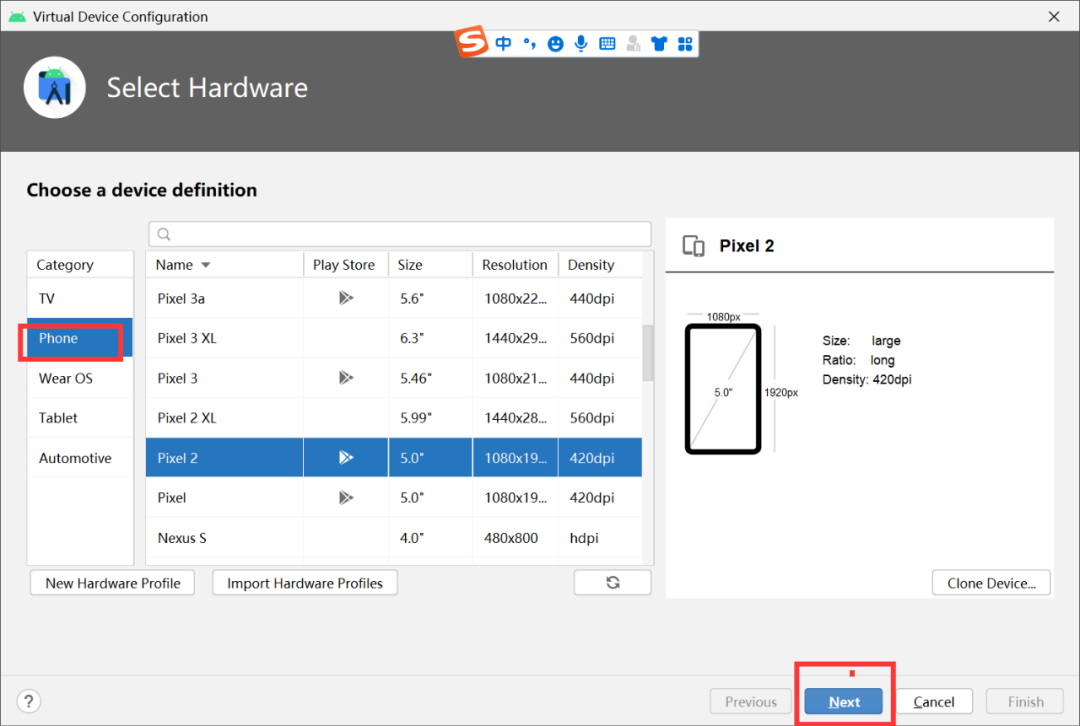
Task: Click the Next button
Action: pyautogui.click(x=844, y=701)
